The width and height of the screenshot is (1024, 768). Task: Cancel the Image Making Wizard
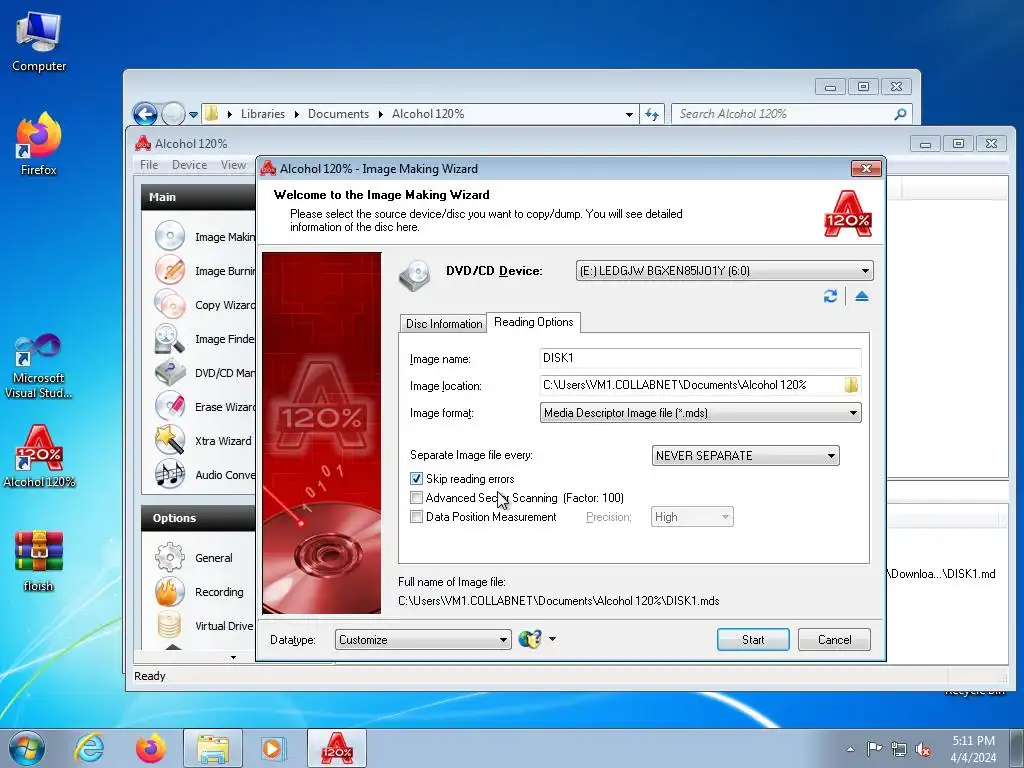pyautogui.click(x=834, y=639)
